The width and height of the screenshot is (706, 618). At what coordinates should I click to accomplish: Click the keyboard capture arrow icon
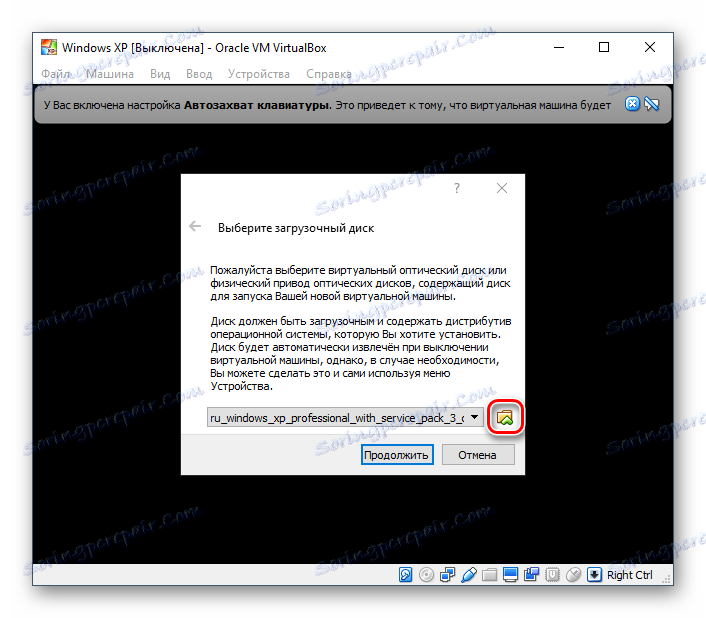(x=594, y=575)
